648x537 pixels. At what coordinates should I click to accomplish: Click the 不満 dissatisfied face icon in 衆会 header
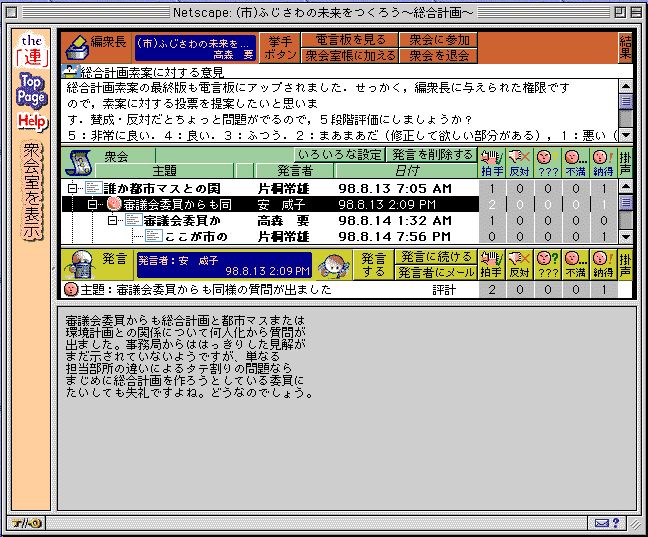572,161
